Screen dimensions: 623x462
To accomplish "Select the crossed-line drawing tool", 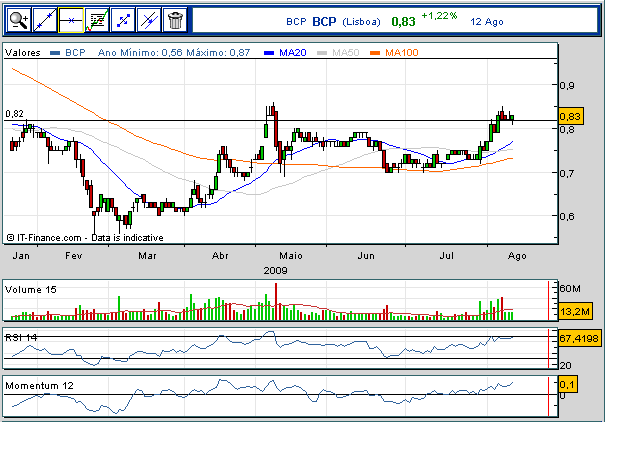I will click(148, 18).
